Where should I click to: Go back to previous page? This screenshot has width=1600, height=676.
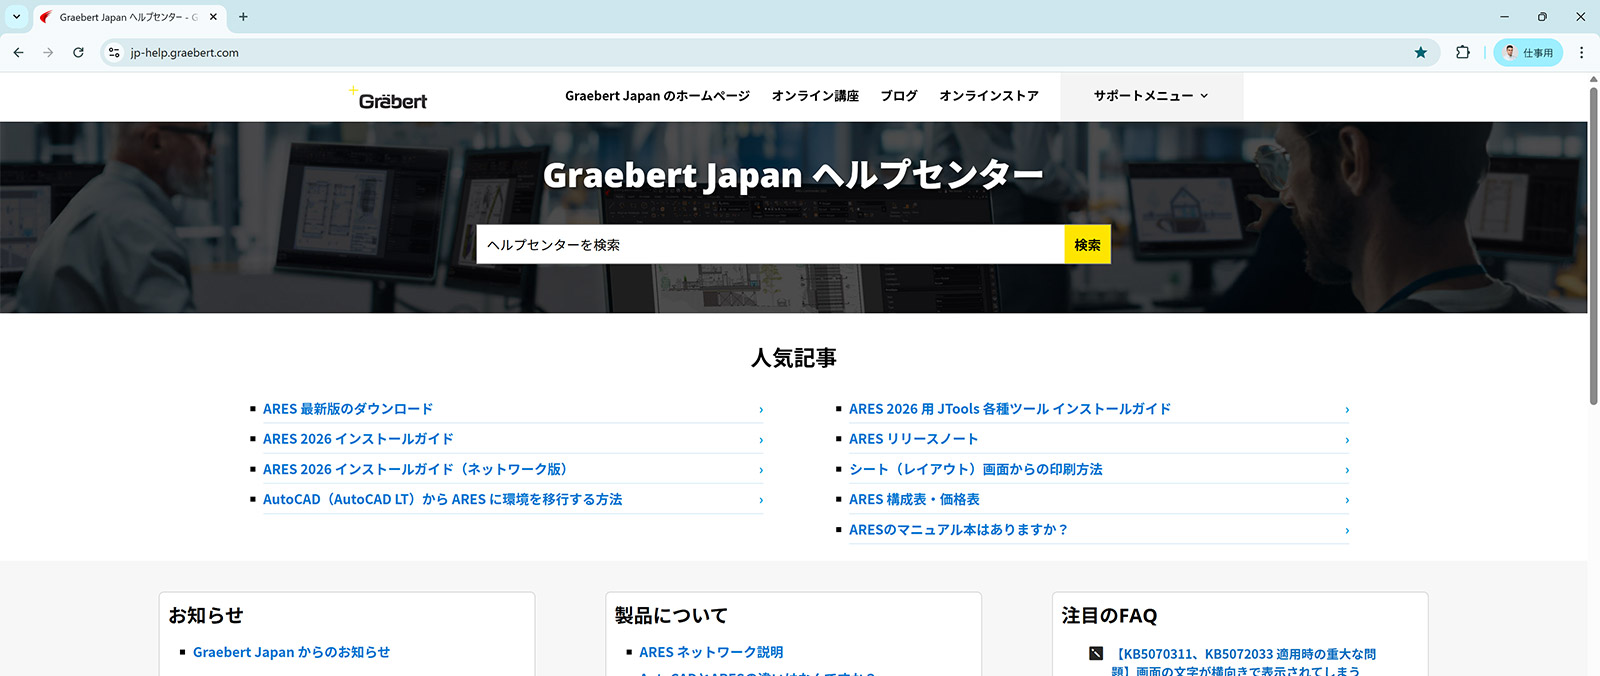18,53
